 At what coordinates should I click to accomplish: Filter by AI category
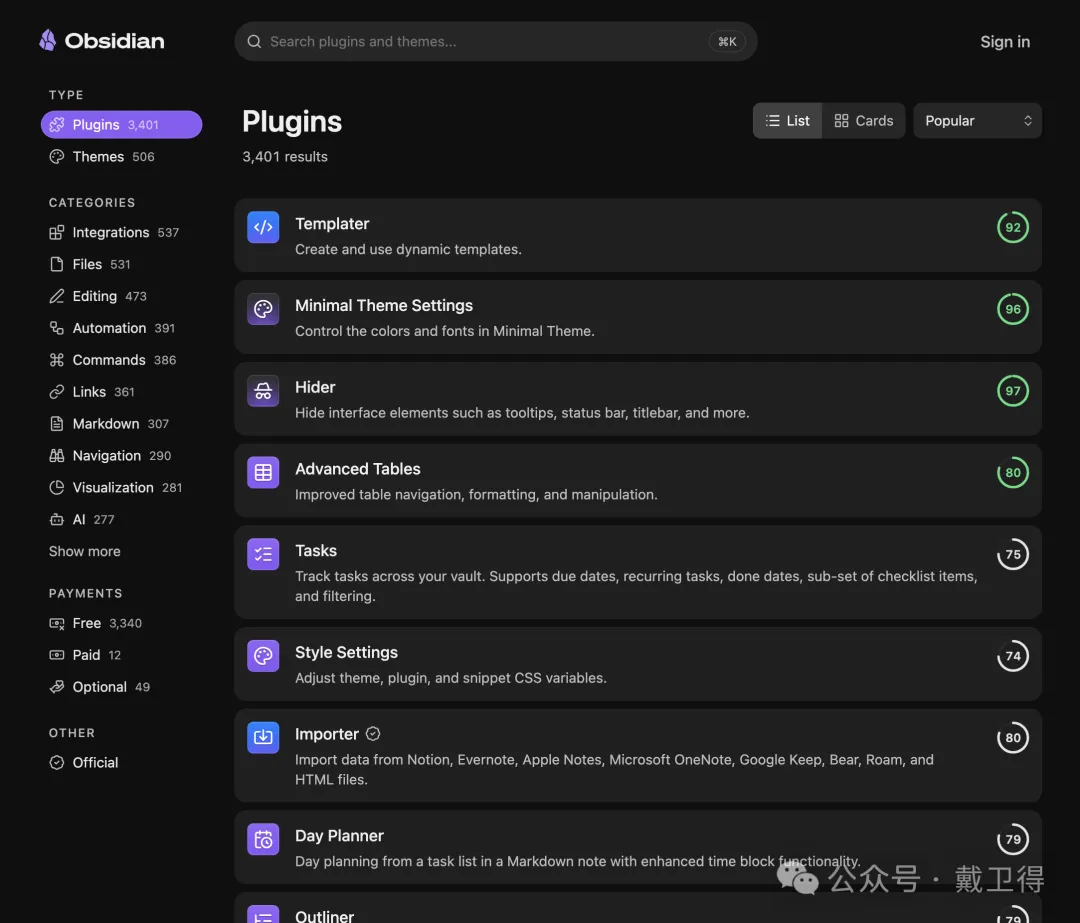tap(81, 520)
